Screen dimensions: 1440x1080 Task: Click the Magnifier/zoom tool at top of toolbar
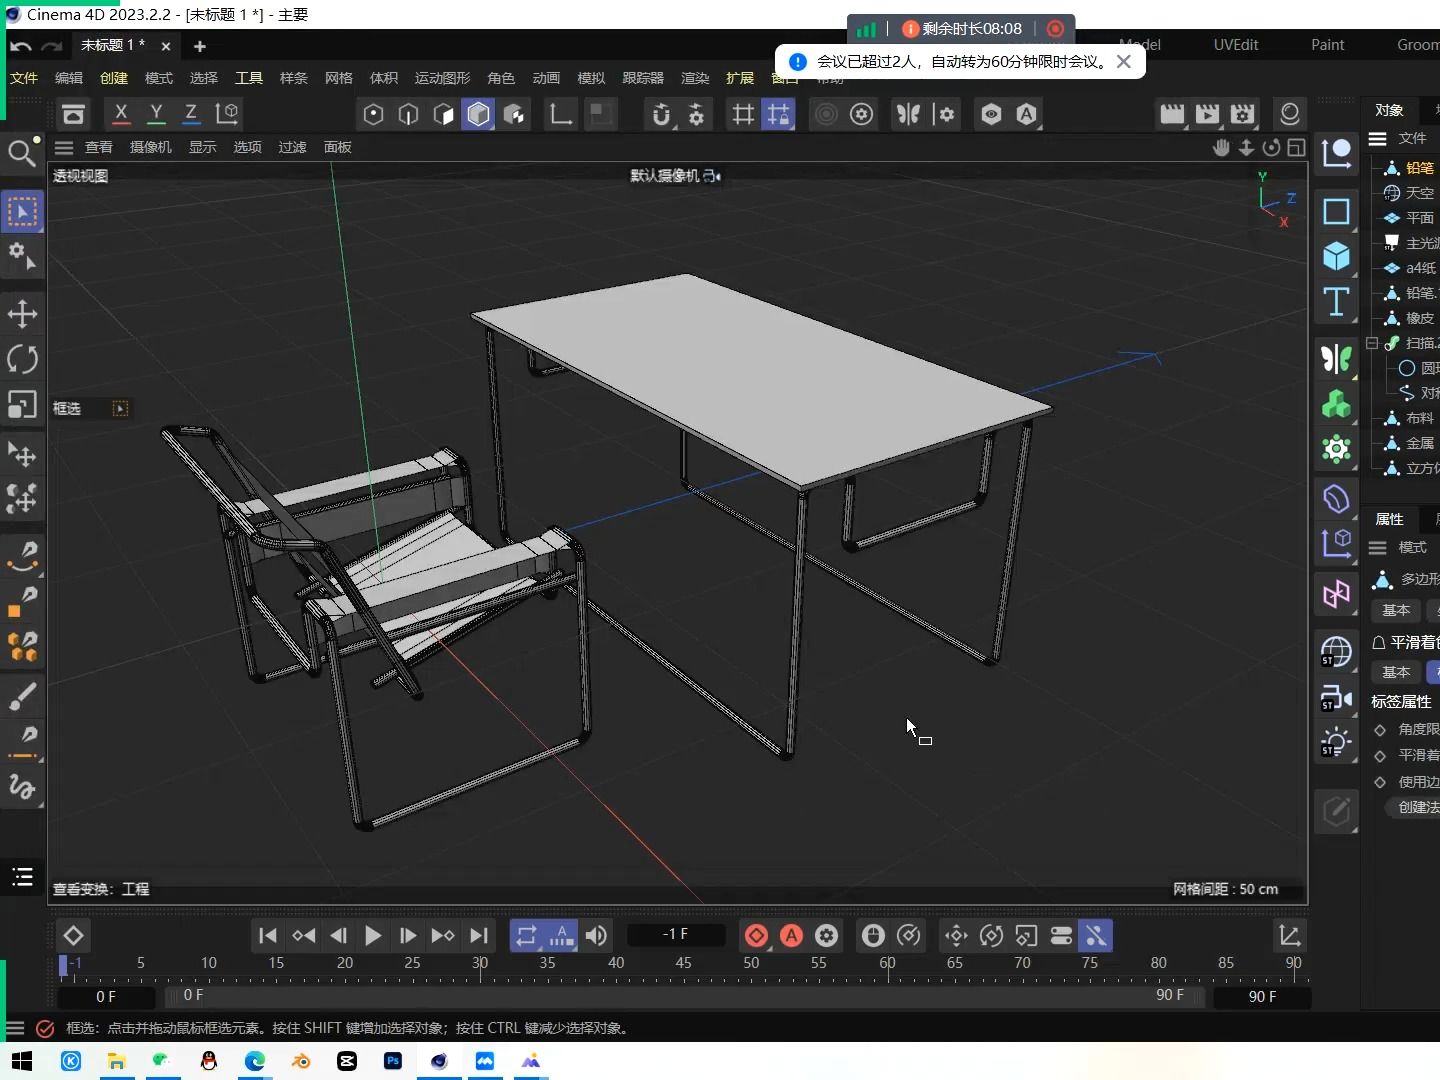pyautogui.click(x=22, y=152)
